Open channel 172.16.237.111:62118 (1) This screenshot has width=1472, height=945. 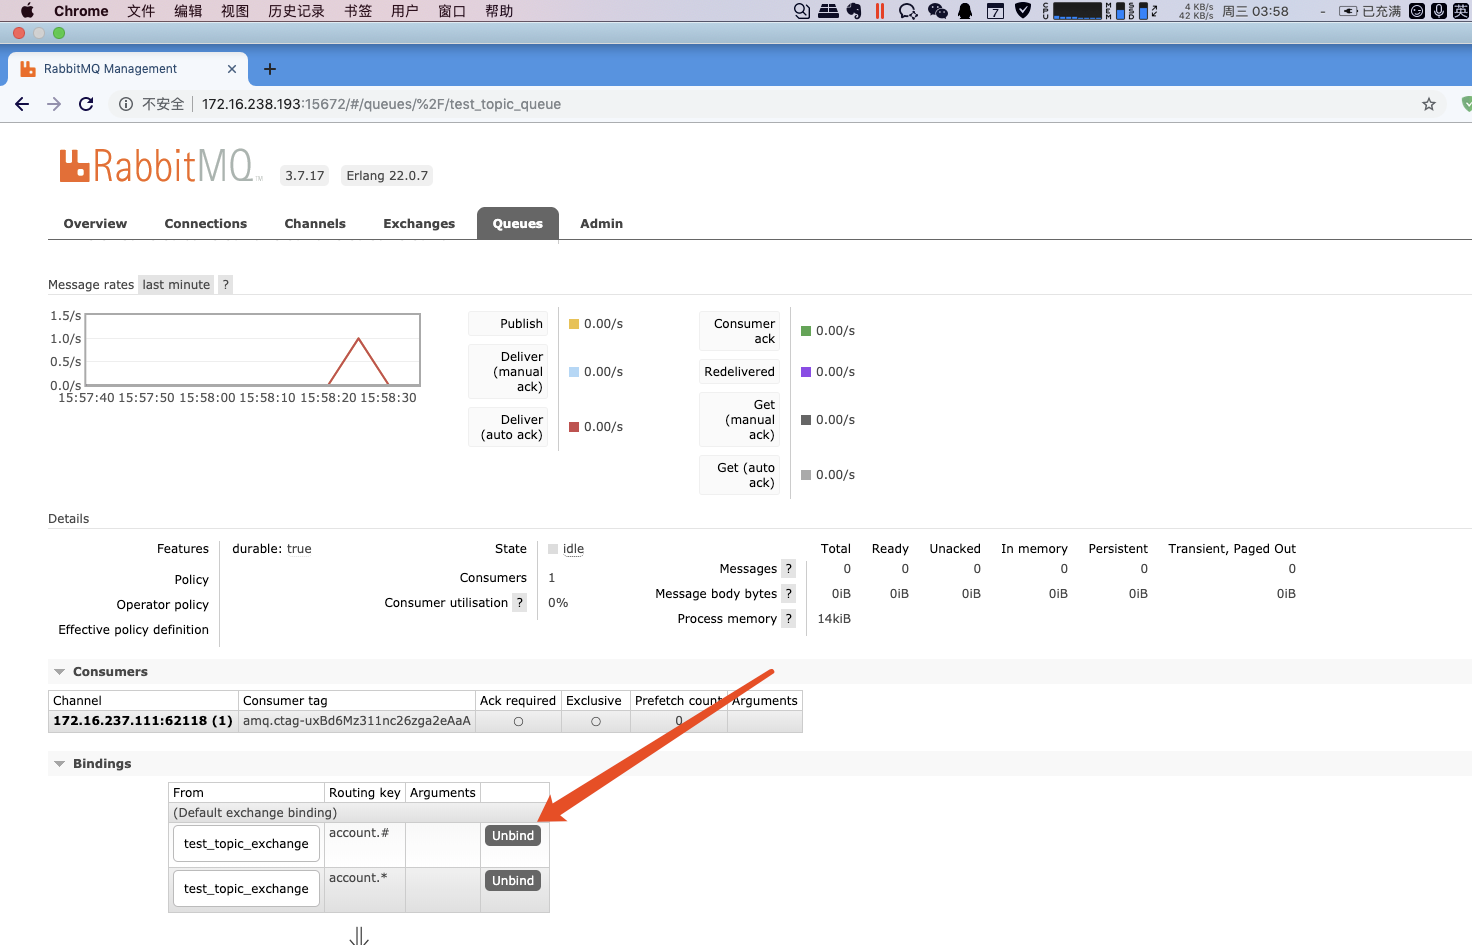click(x=143, y=721)
